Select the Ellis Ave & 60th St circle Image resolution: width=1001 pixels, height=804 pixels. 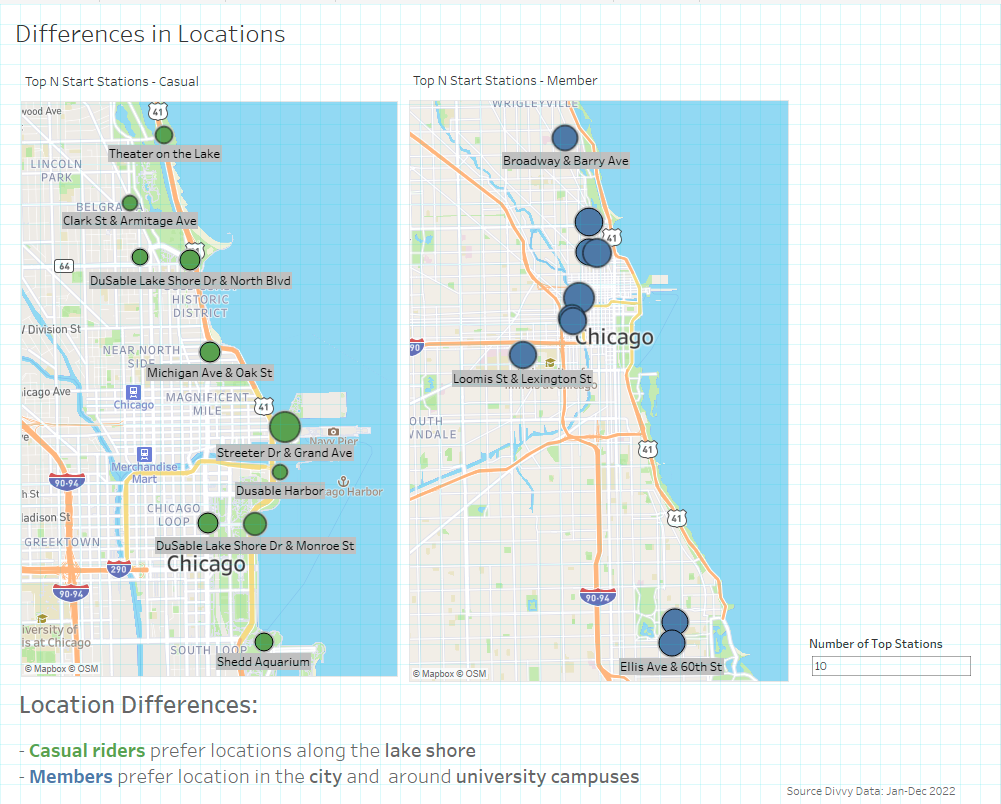(x=672, y=643)
